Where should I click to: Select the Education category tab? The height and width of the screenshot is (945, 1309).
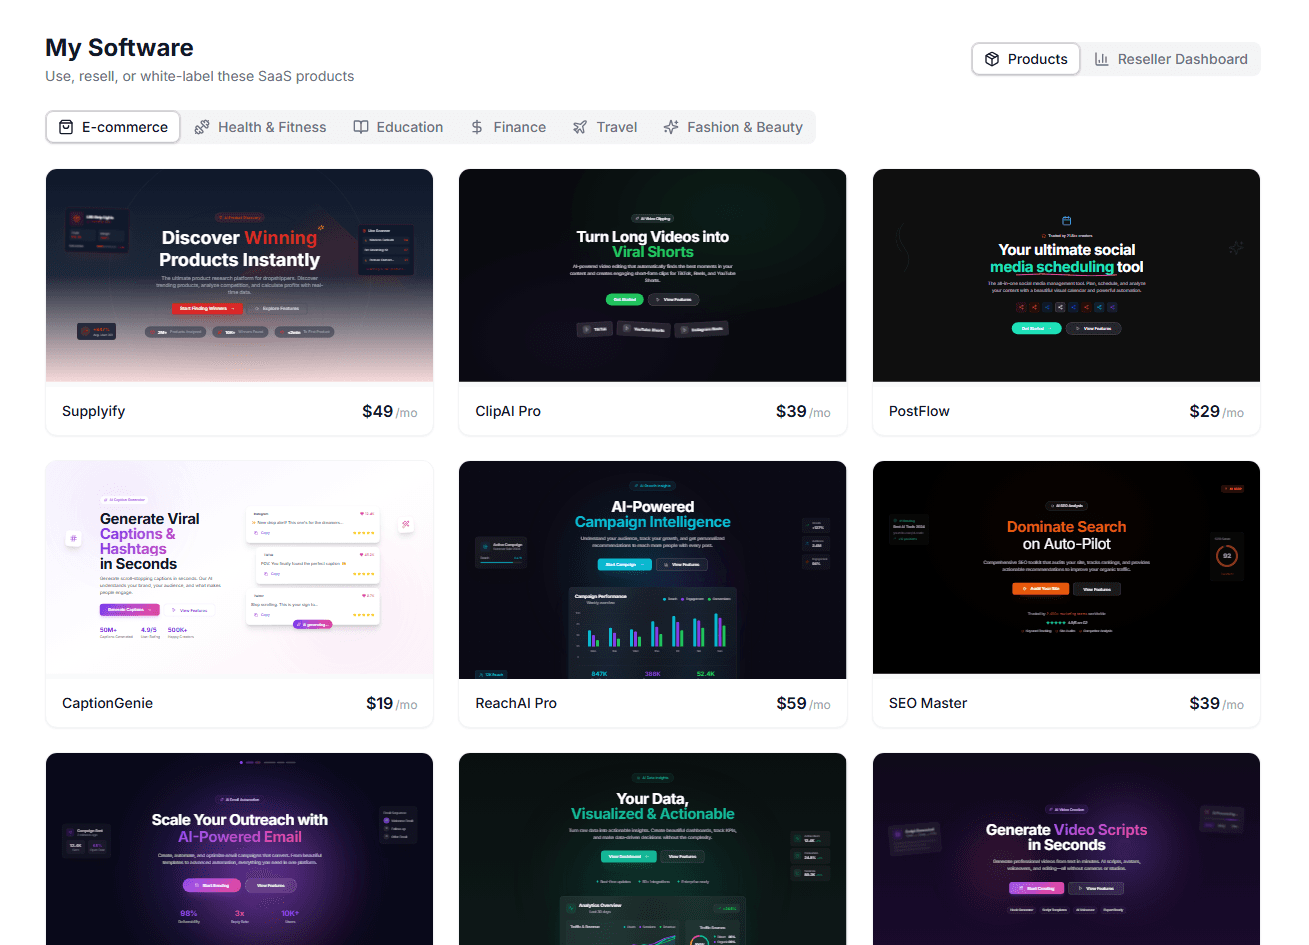click(398, 127)
